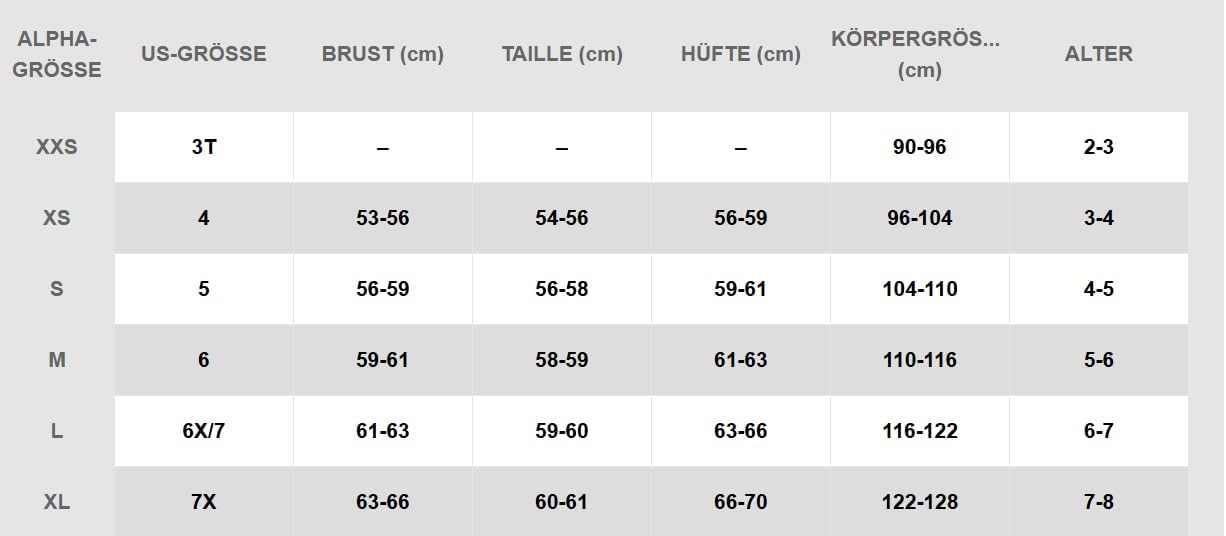Click the 7-8 age cell
The width and height of the screenshot is (1226, 536).
[x=1099, y=502]
